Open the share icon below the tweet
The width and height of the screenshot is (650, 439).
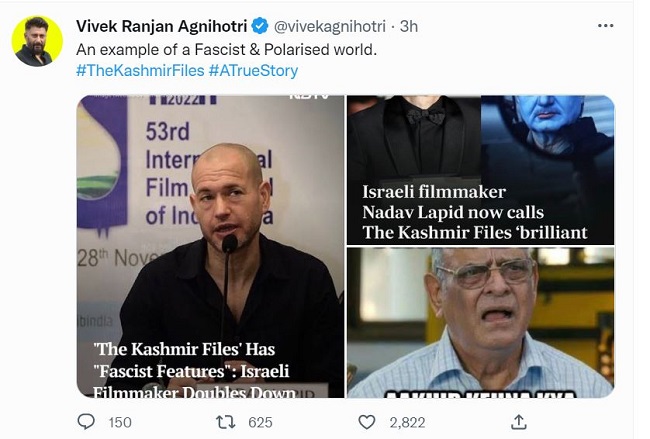pyautogui.click(x=517, y=423)
